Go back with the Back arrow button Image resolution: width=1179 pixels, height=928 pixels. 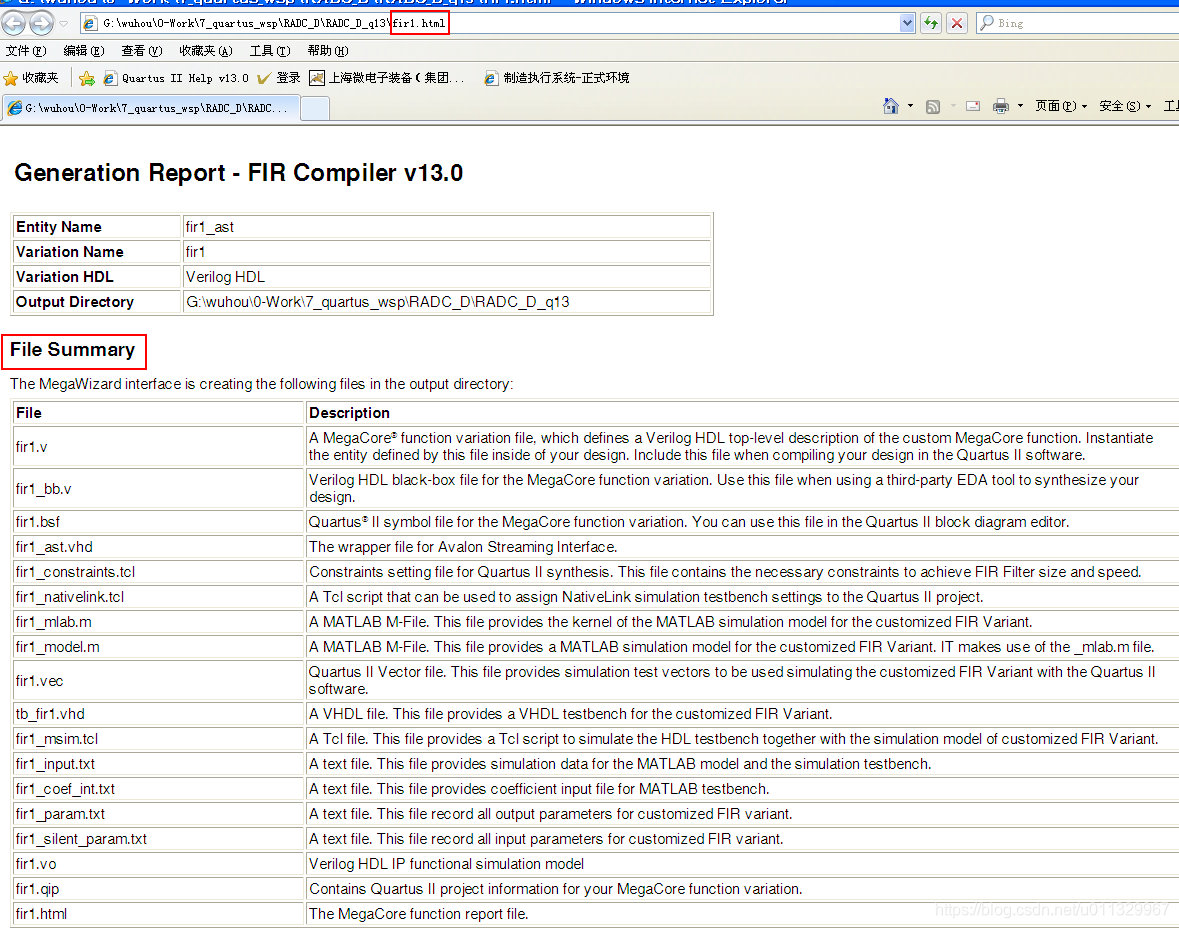point(14,23)
